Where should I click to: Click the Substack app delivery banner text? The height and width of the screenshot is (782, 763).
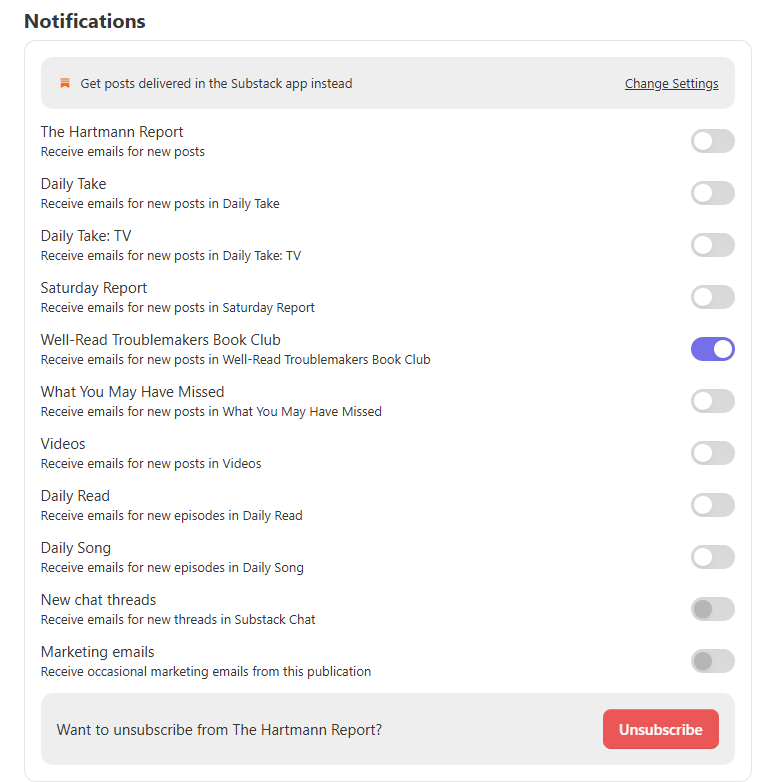pos(216,83)
